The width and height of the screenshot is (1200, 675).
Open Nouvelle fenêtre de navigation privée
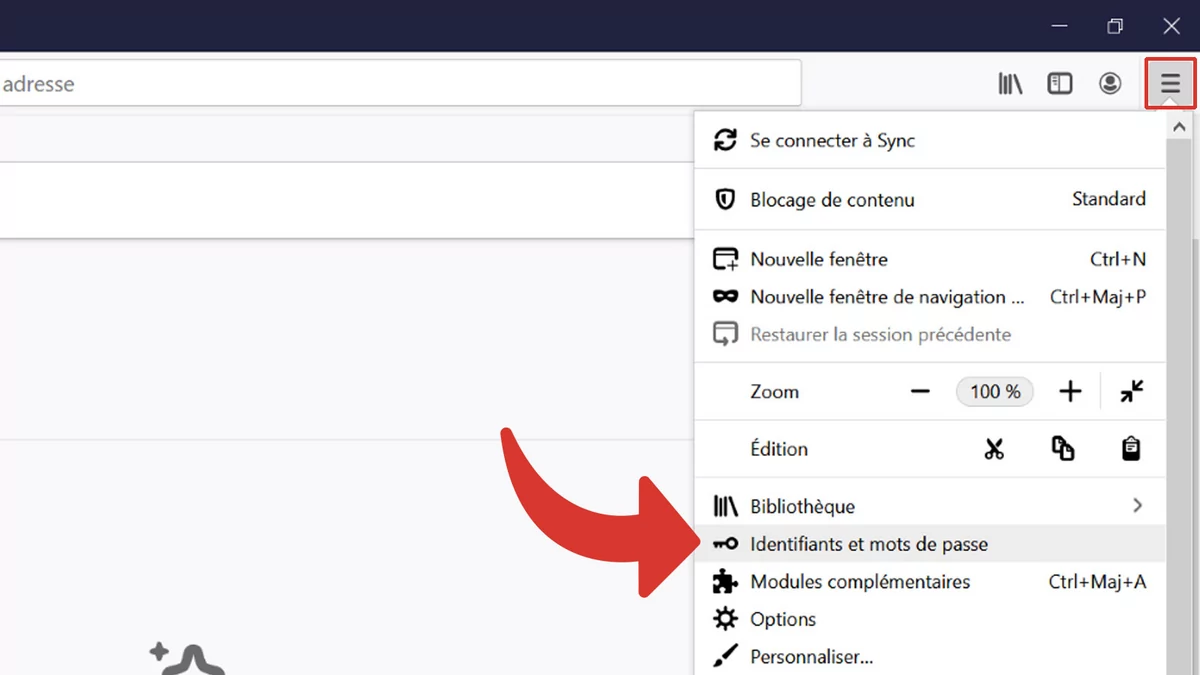[x=887, y=297]
